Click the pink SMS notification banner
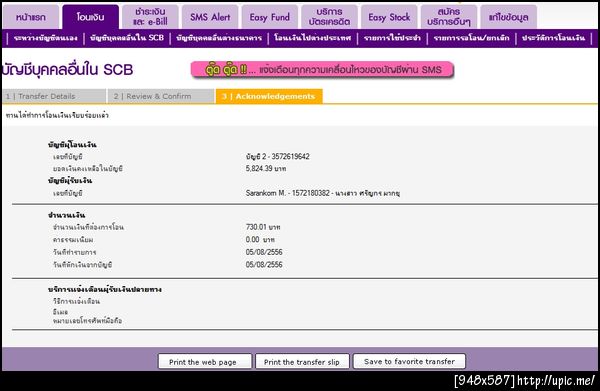 coord(322,70)
